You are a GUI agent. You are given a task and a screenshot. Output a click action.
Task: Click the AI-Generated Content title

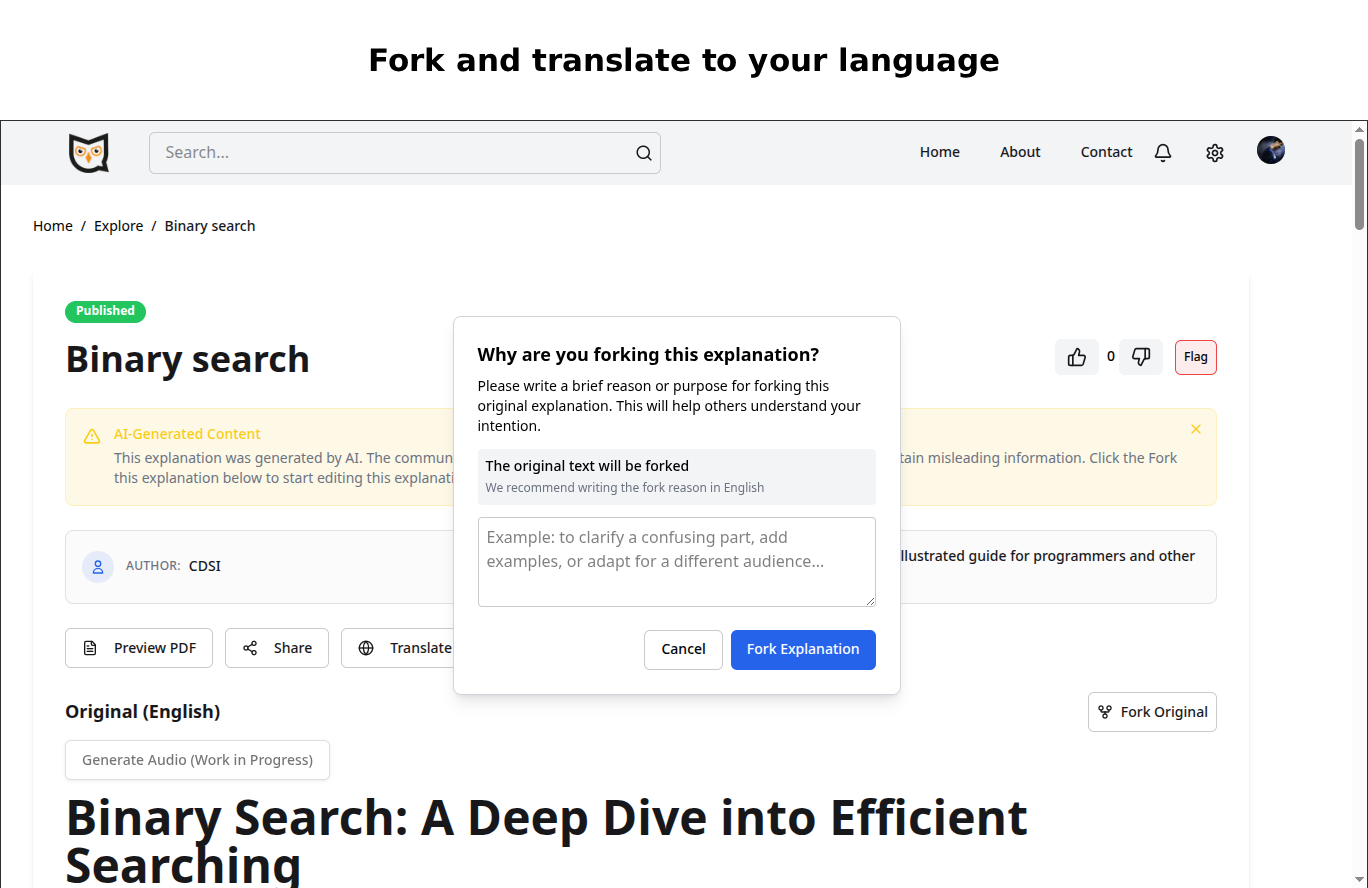tap(187, 434)
